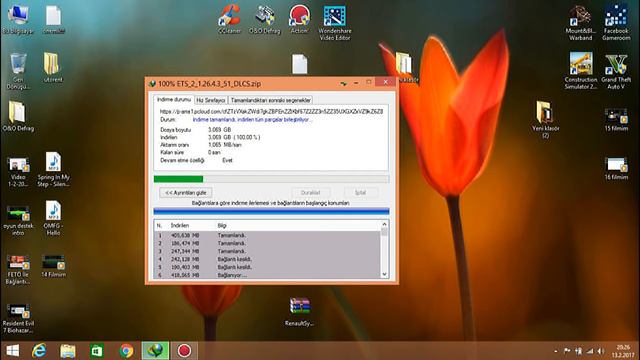Screen dimensions: 640x360
Task: Select the connection list scrollbar thumb
Action: point(384,232)
